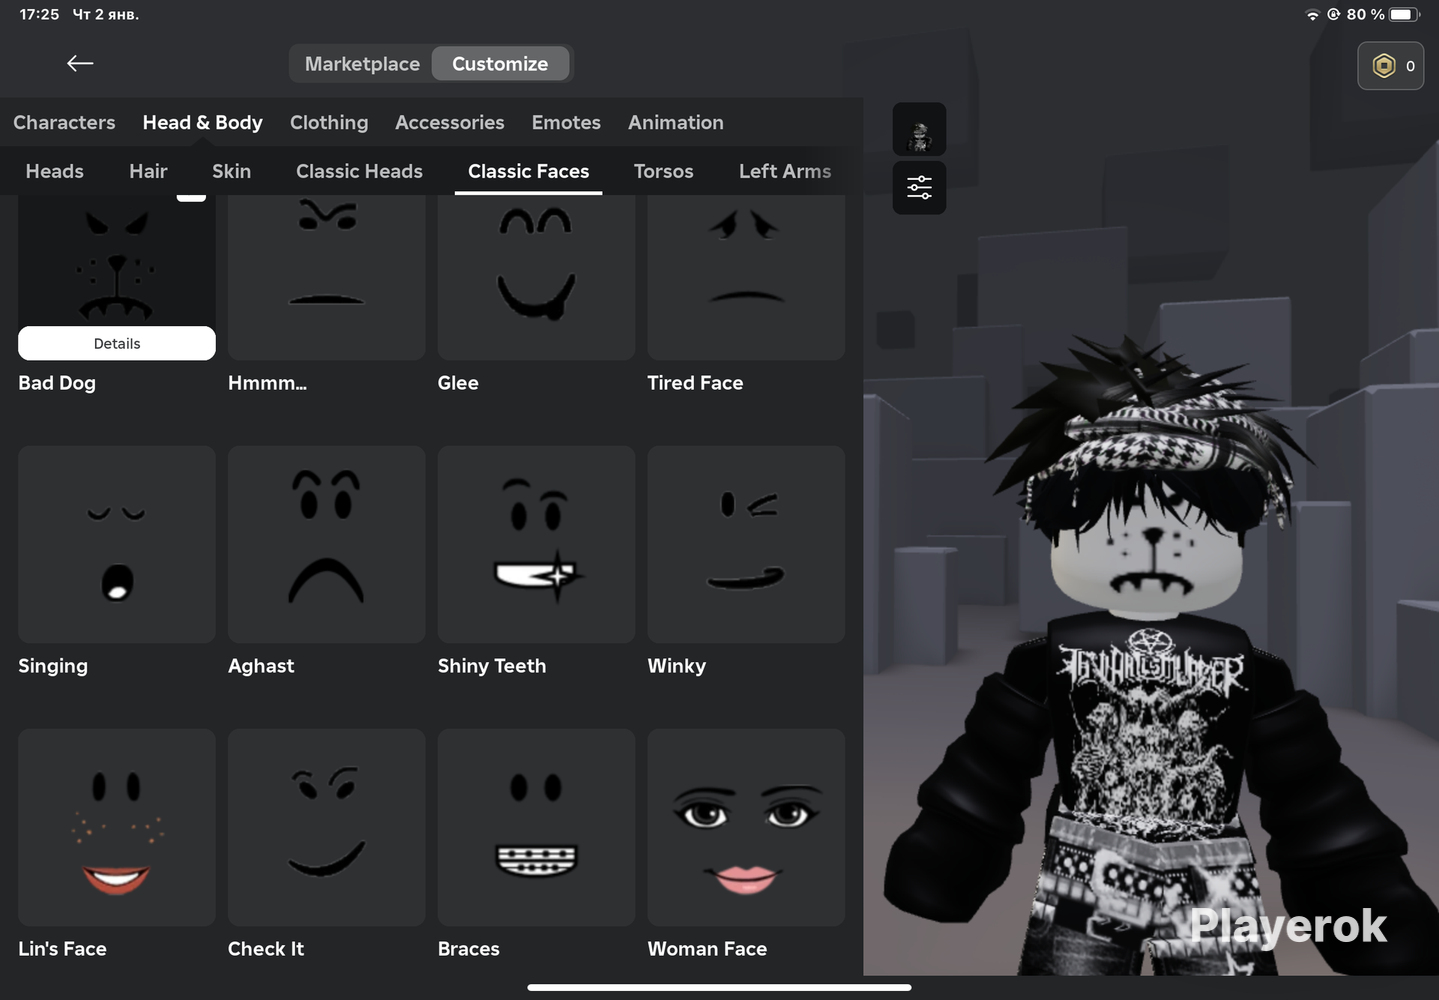Viewport: 1439px width, 1000px height.
Task: Click the Tired Face item name
Action: coord(695,383)
